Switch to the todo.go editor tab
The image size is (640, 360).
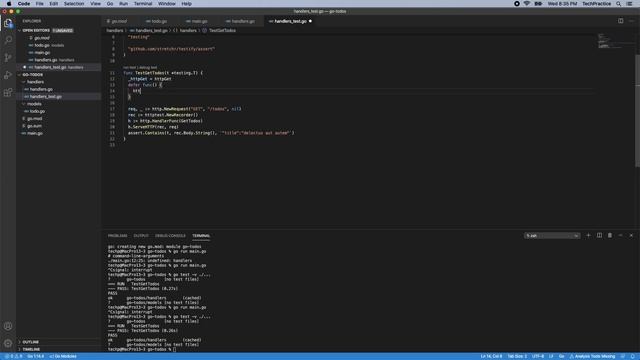(x=159, y=21)
